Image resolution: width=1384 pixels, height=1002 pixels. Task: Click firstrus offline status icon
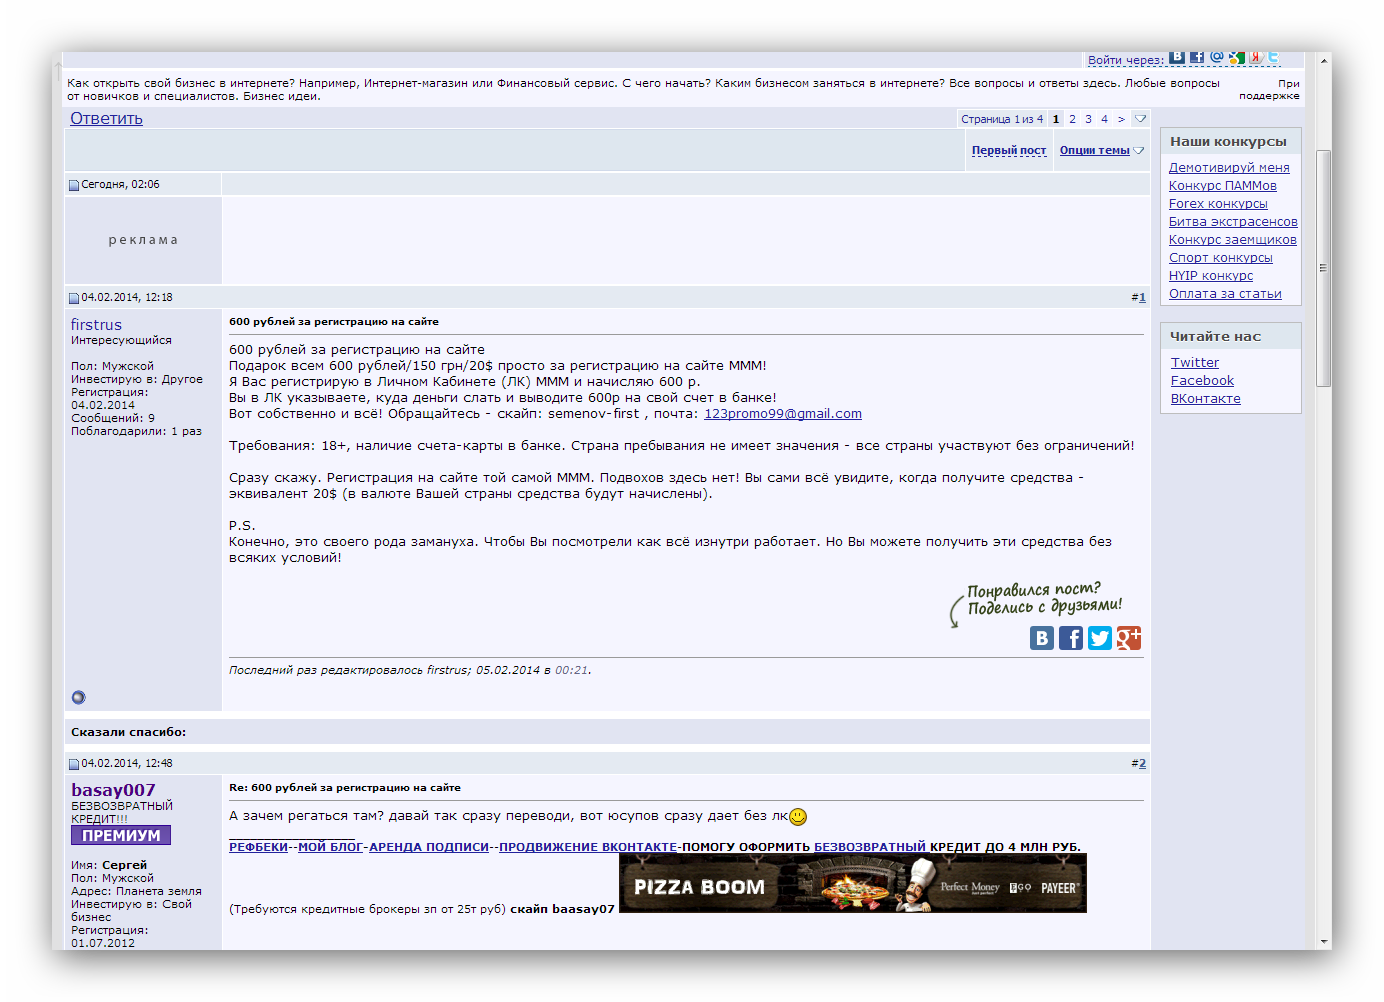pyautogui.click(x=79, y=697)
